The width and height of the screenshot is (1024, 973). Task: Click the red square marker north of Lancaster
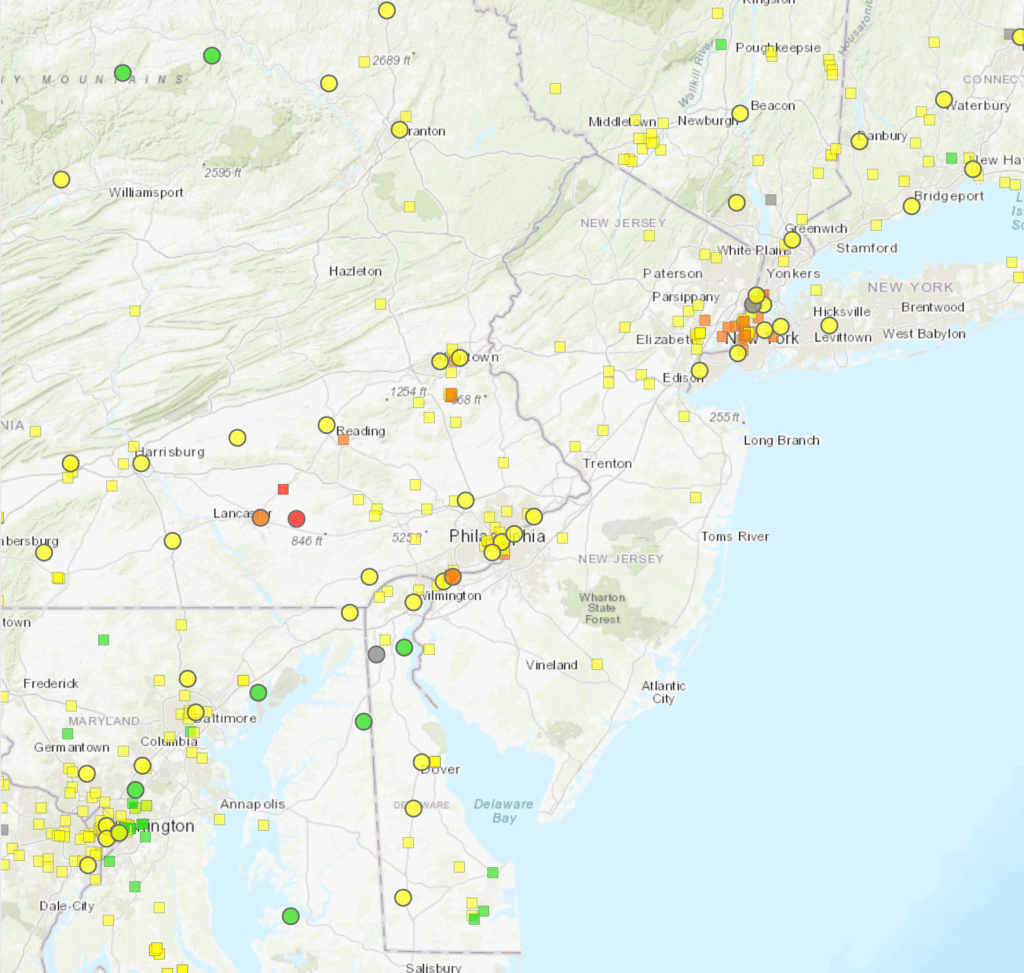[x=283, y=489]
